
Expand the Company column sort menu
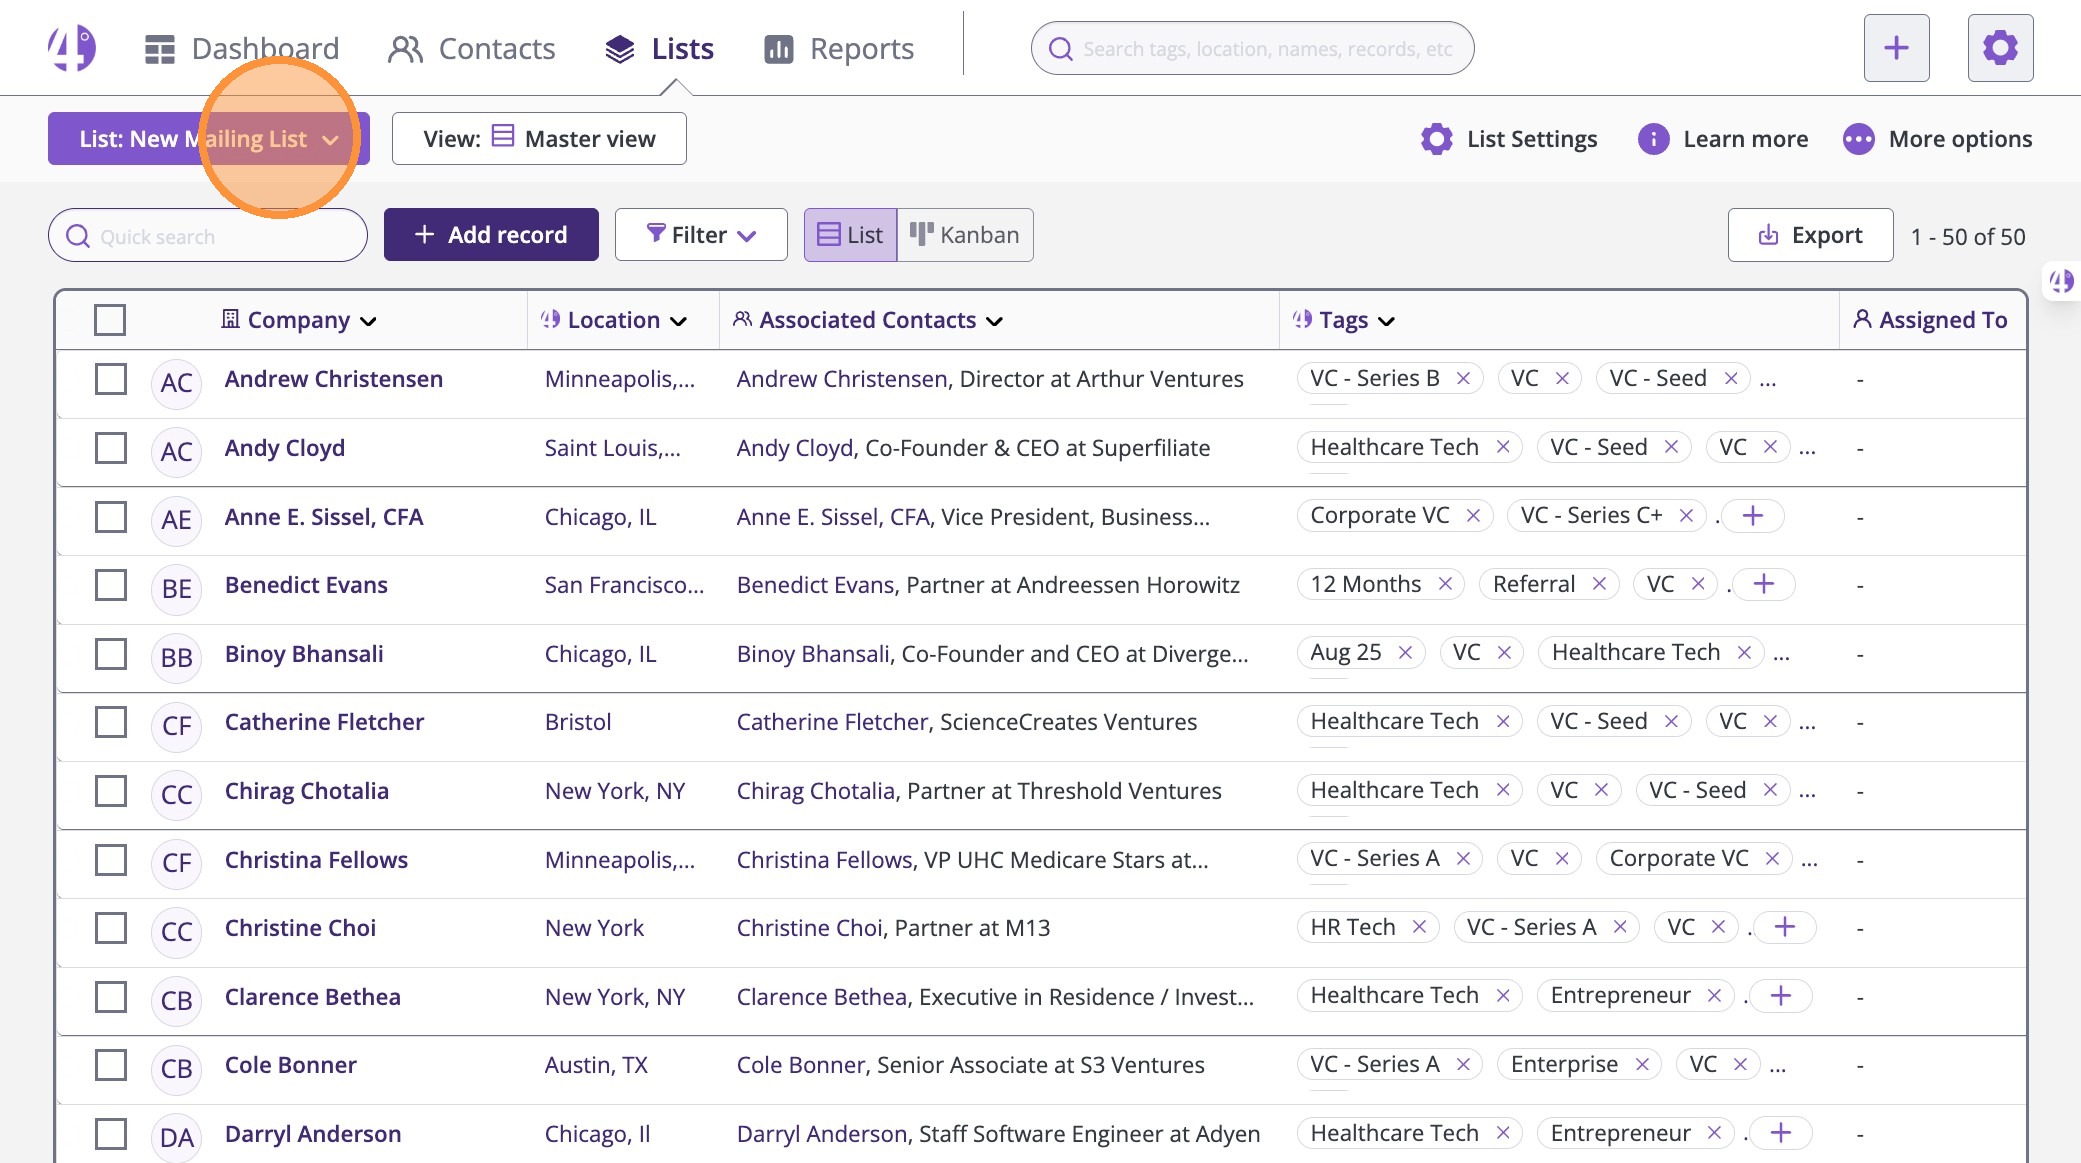pyautogui.click(x=368, y=321)
